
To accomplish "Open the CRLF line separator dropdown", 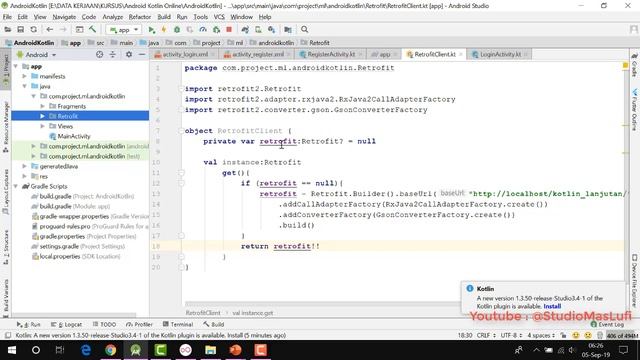I will point(486,335).
